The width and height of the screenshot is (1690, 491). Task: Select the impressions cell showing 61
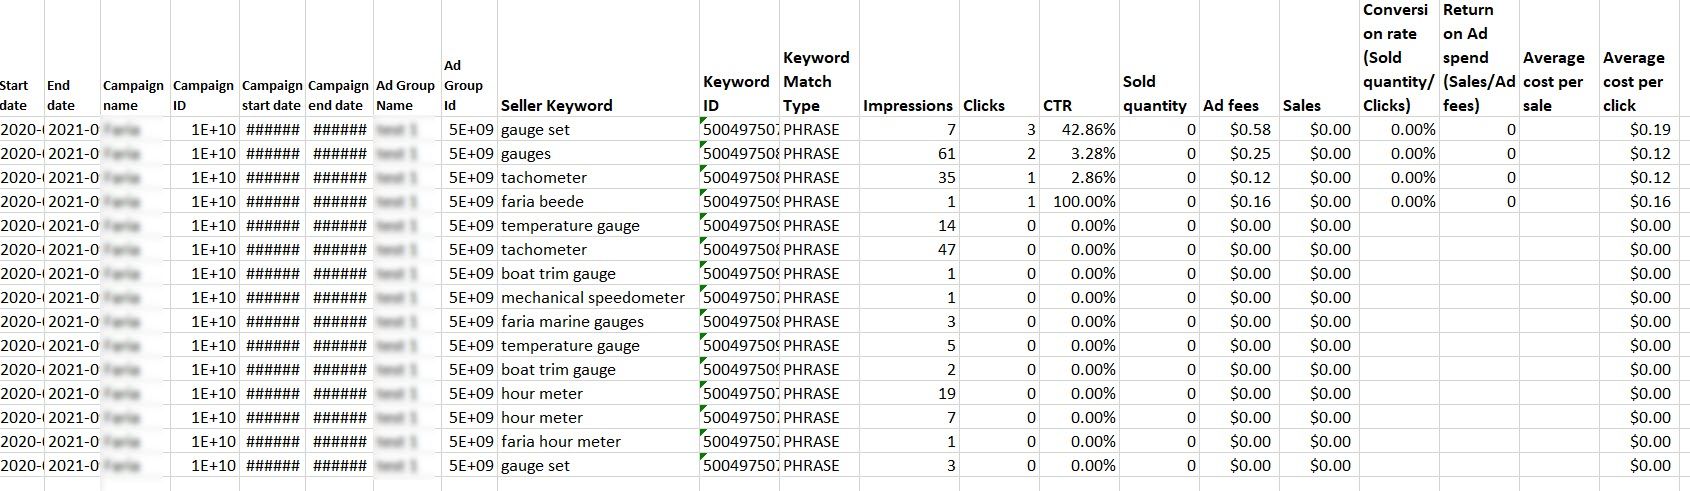[x=909, y=153]
